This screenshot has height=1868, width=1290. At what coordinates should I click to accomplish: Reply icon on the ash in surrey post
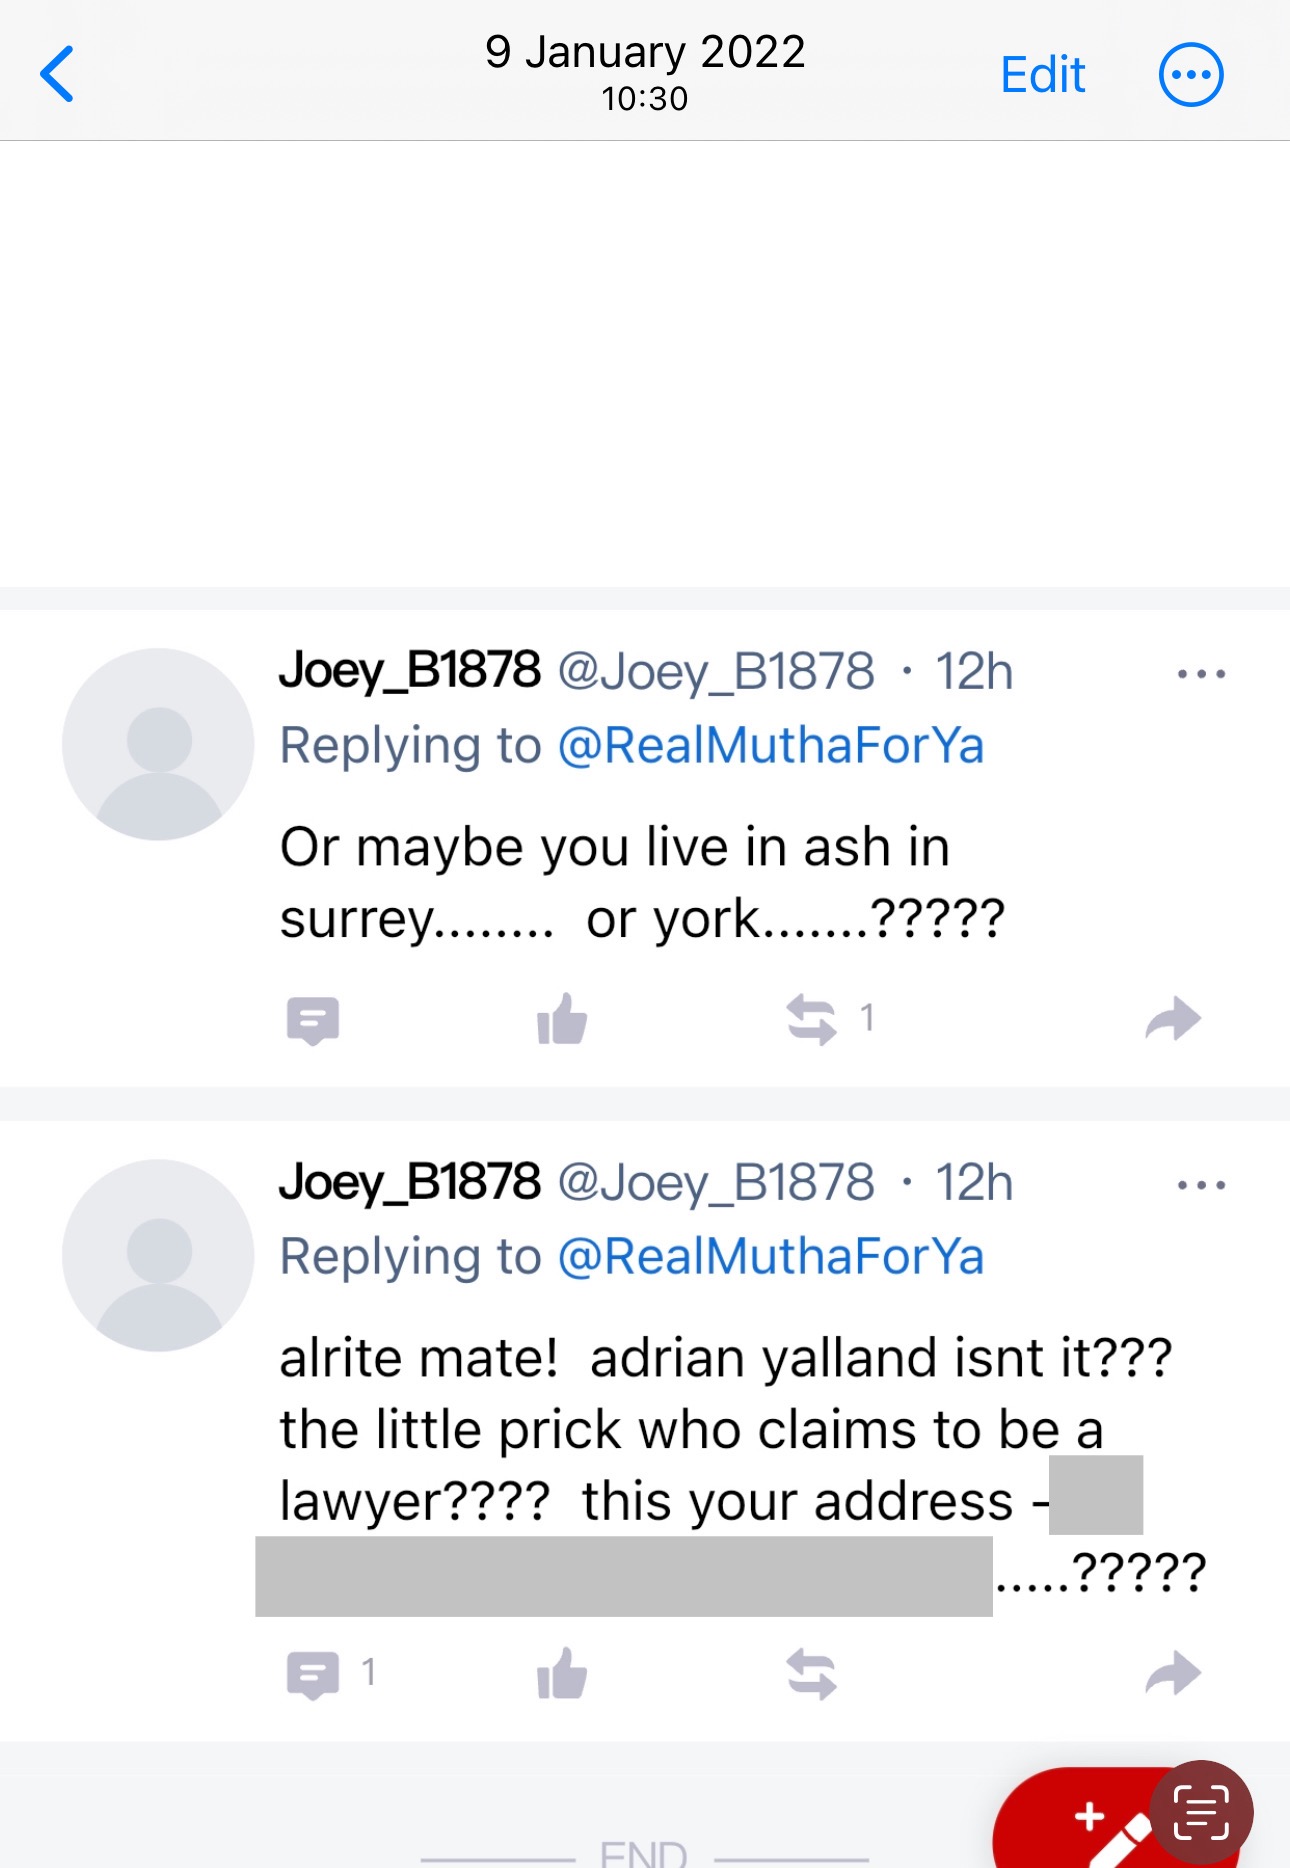[313, 1020]
